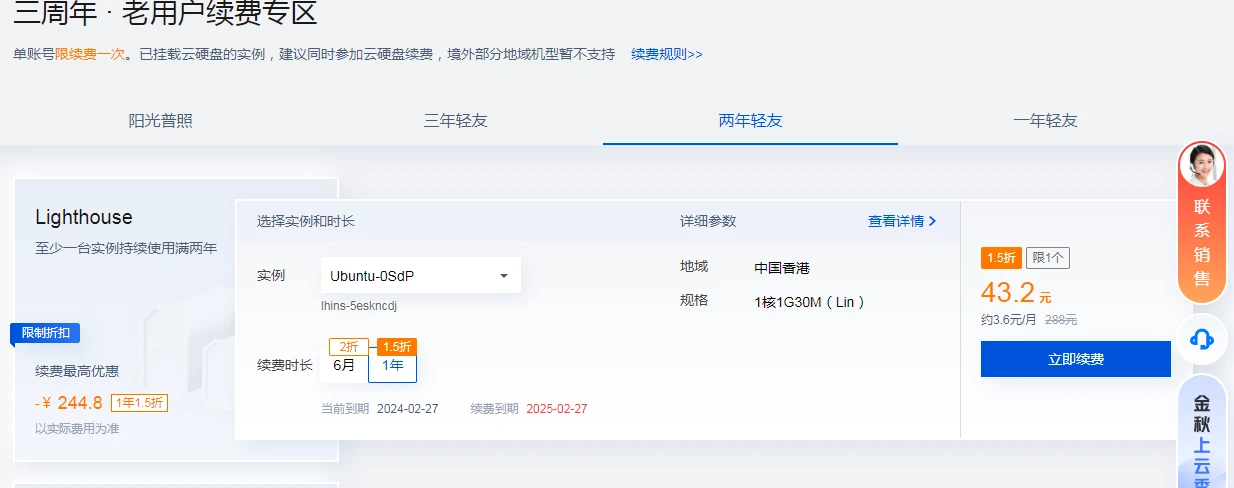Screen dimensions: 1234x488
Task: Select the 1年 renewal duration option
Action: pyautogui.click(x=392, y=366)
